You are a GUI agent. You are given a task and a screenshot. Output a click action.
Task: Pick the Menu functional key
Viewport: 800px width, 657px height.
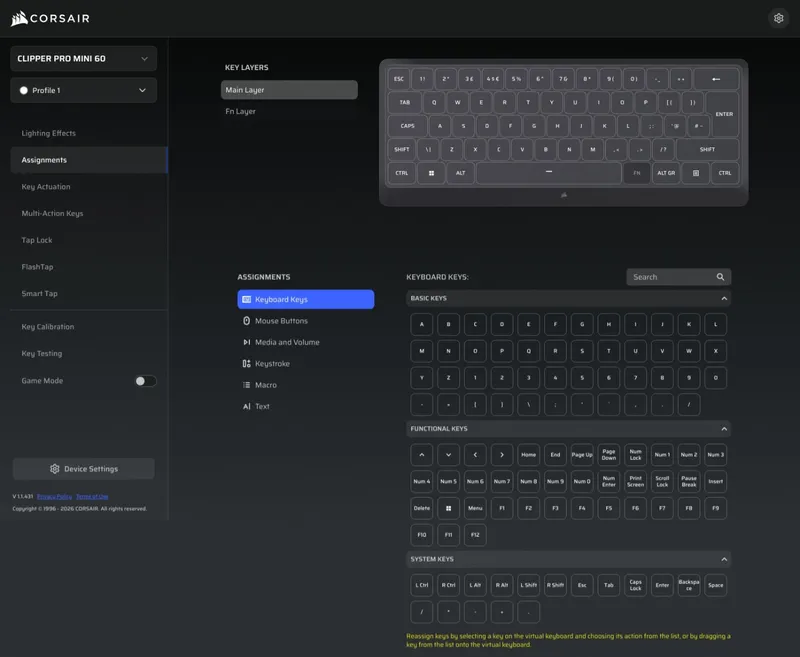(475, 508)
